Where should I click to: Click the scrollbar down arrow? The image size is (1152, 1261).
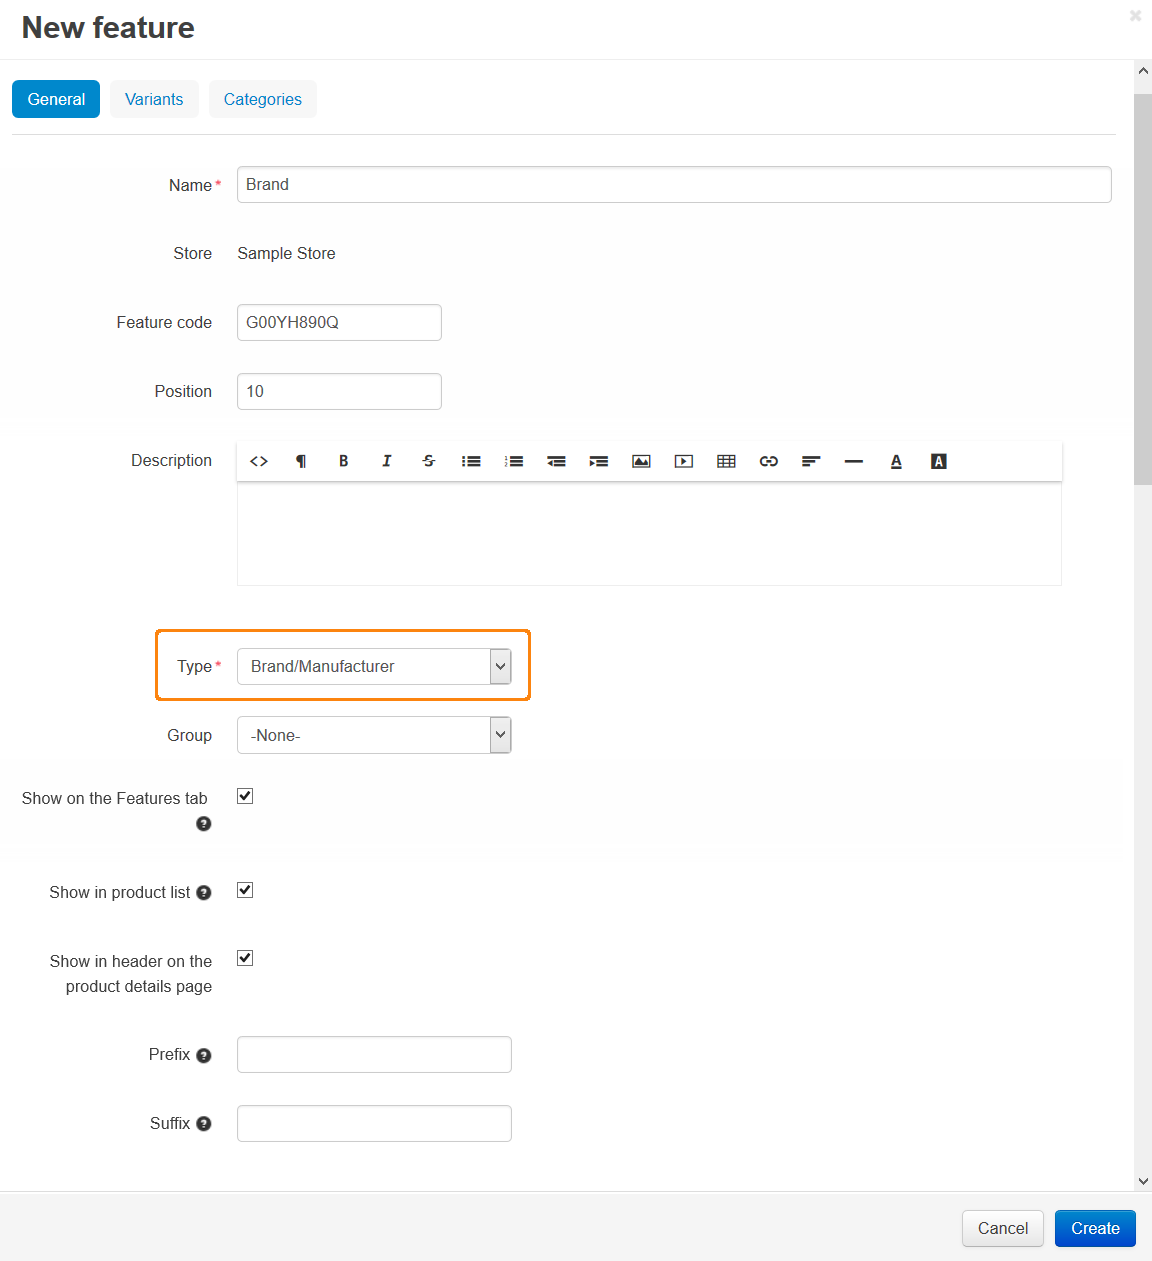(x=1143, y=1181)
